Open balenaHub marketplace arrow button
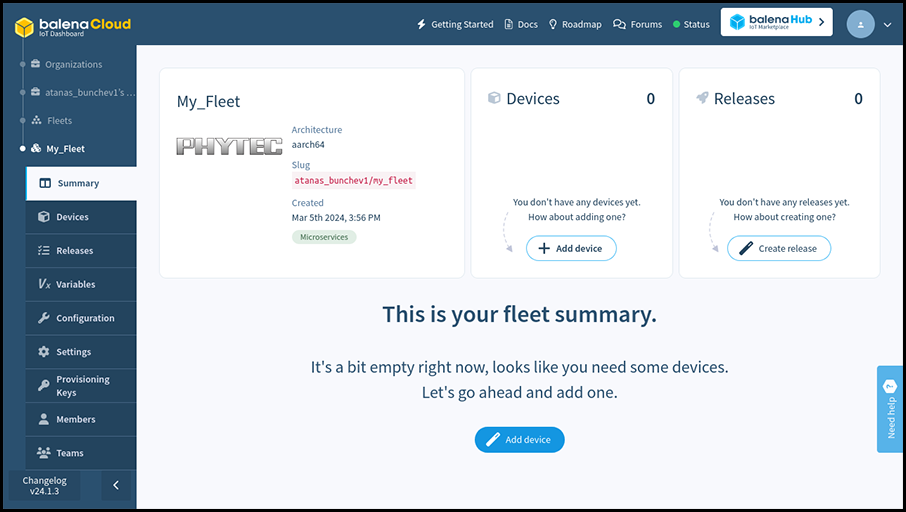This screenshot has width=906, height=512. (x=777, y=22)
